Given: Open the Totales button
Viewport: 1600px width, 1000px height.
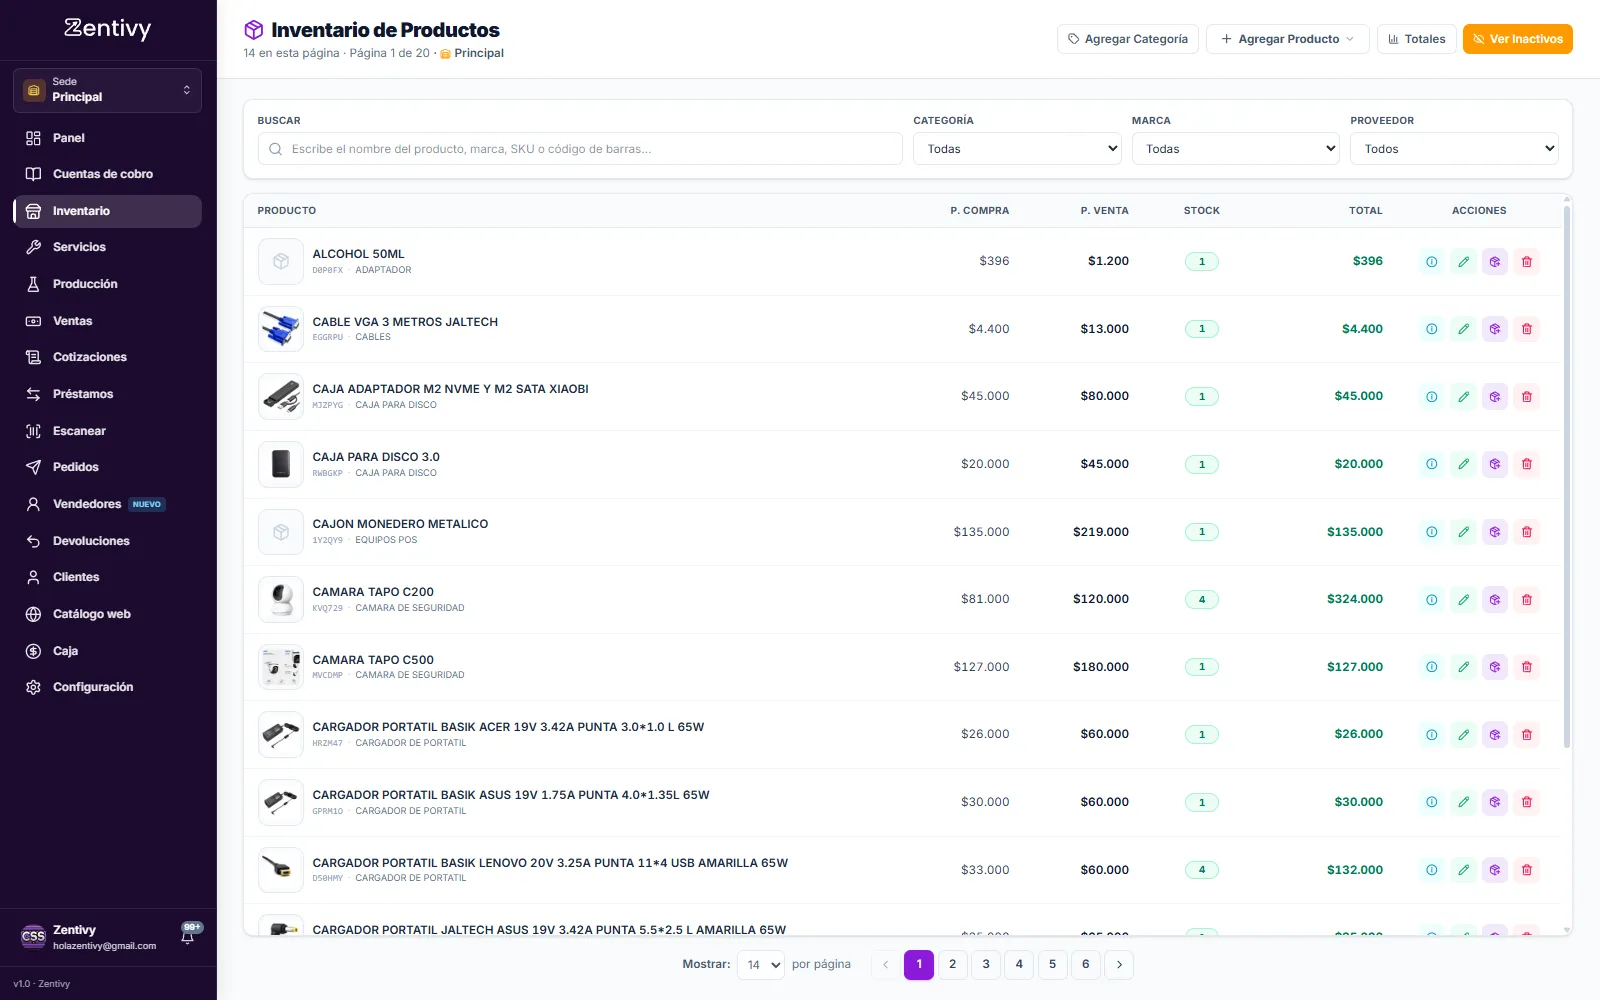Looking at the screenshot, I should pos(1417,39).
